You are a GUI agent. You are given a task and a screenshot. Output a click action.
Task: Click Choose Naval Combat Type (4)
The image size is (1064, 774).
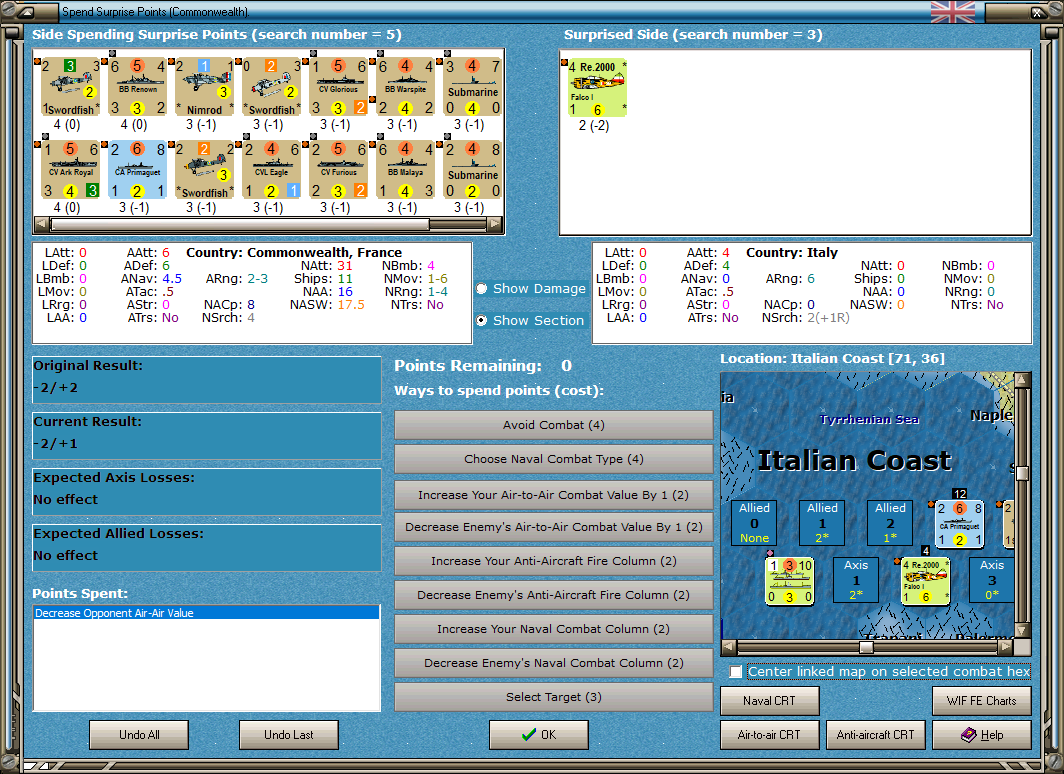tap(553, 459)
